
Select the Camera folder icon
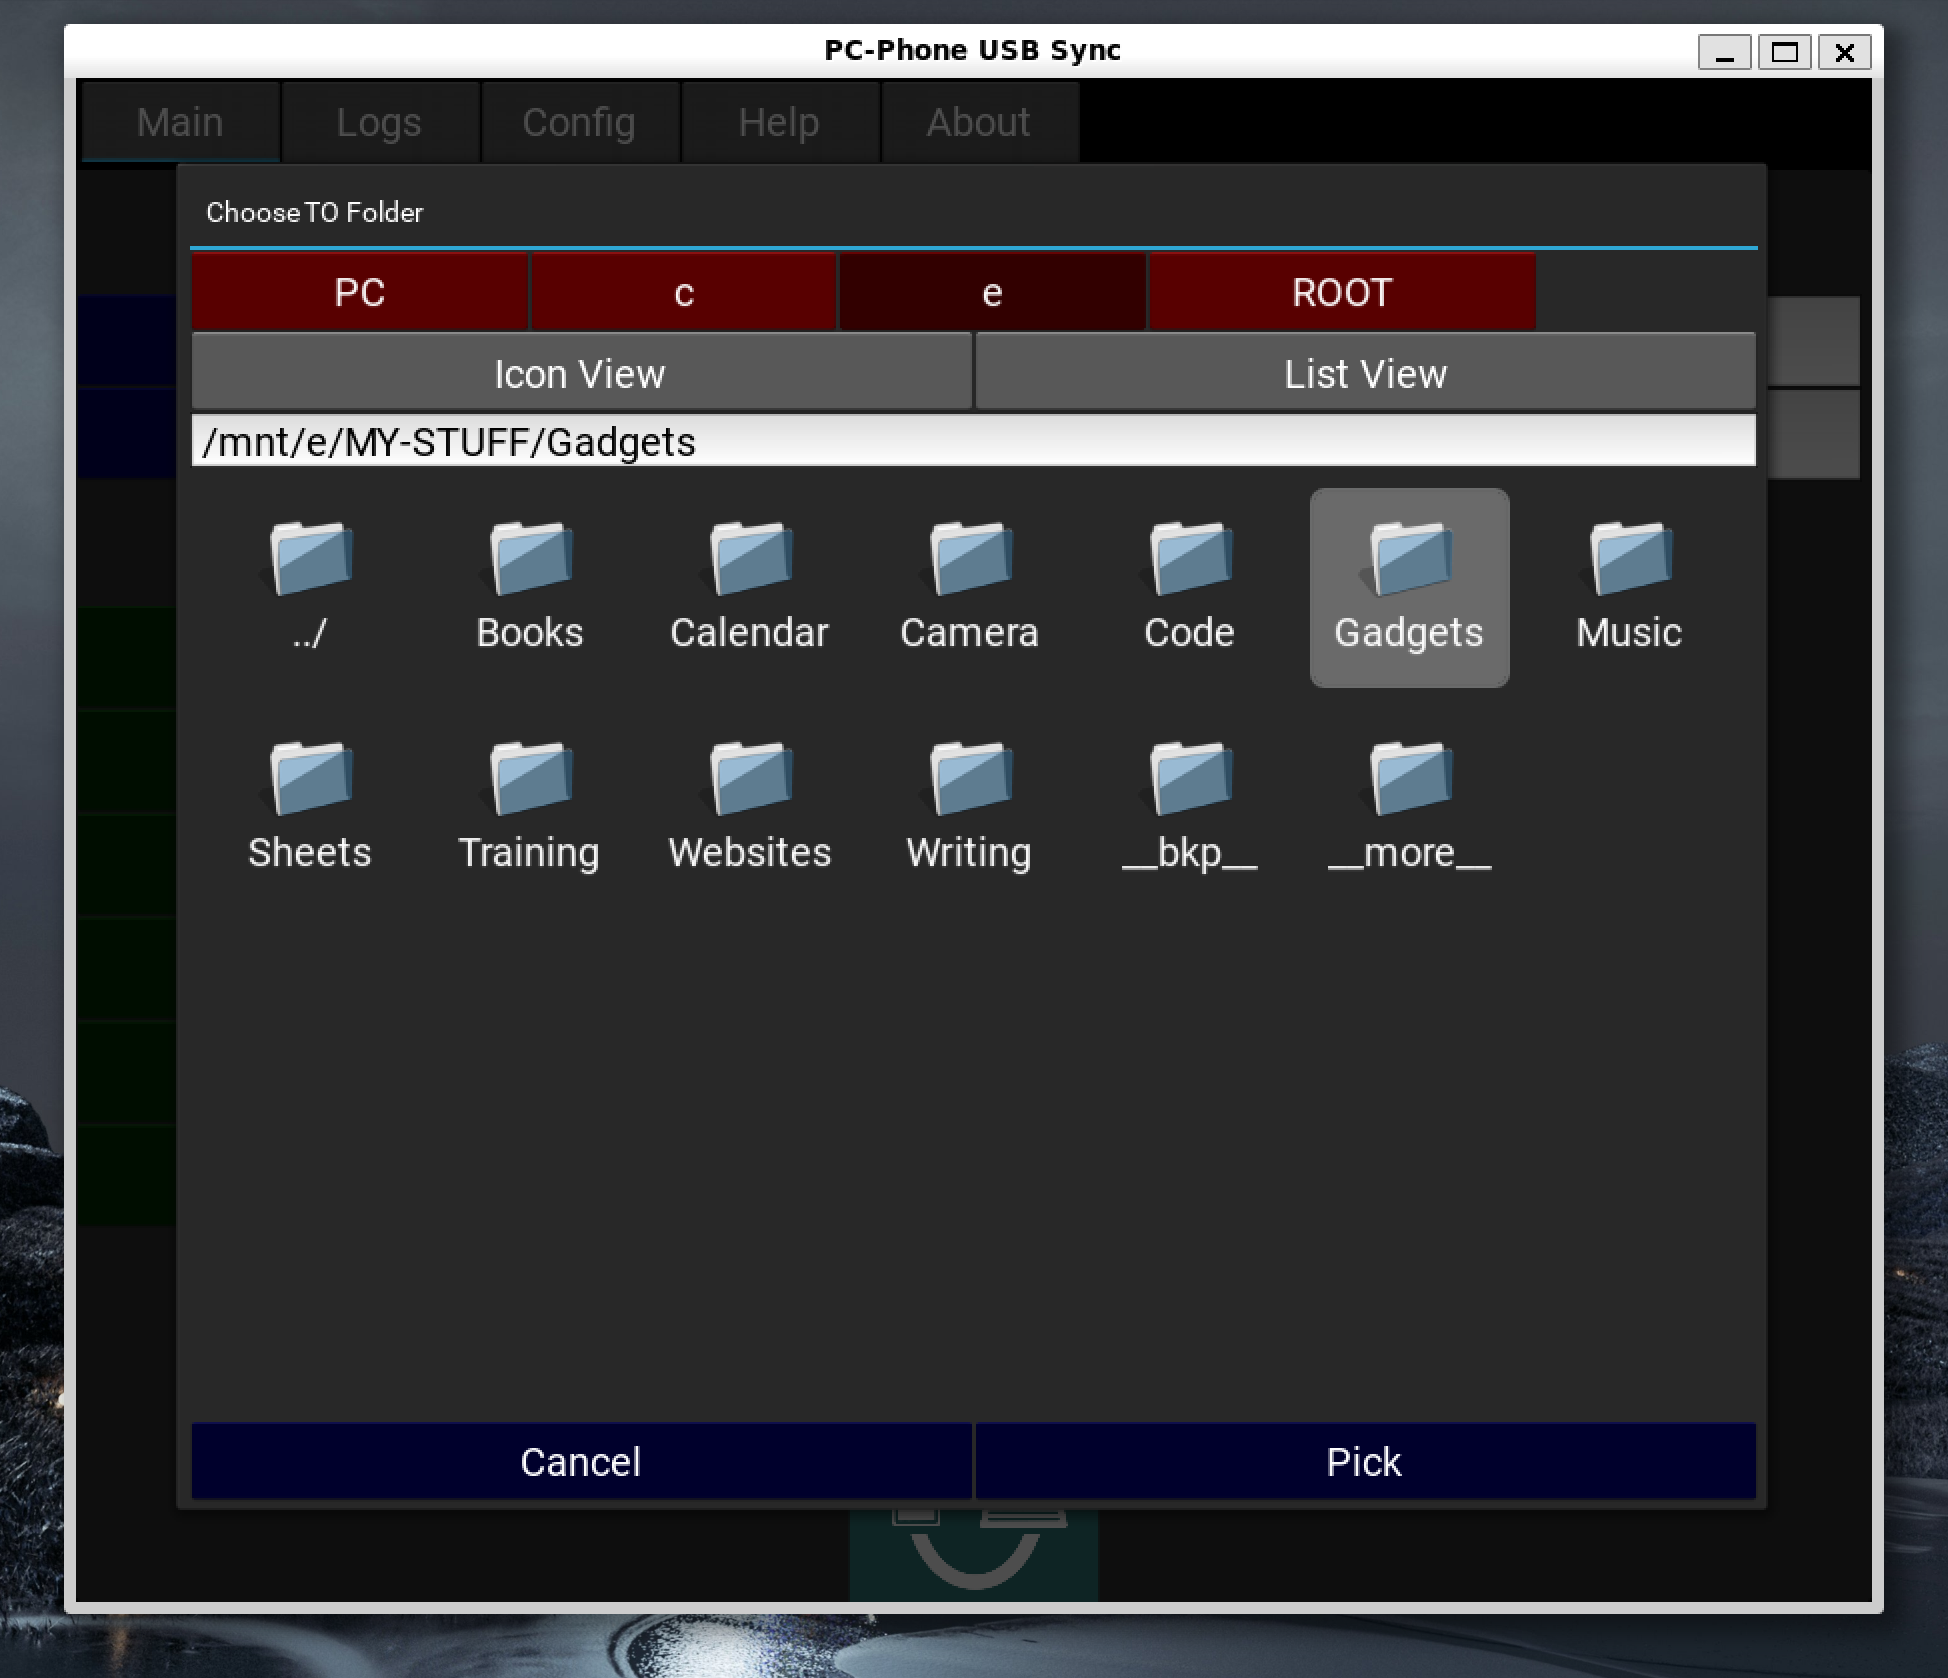pyautogui.click(x=969, y=586)
